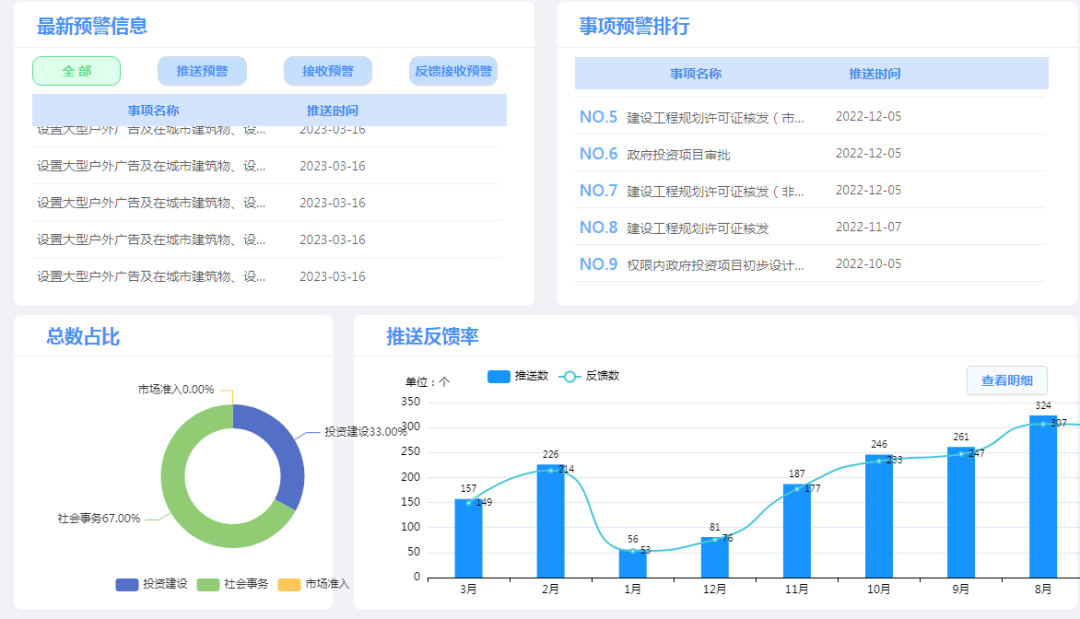
Task: Select NO.9 权限内政府投资项目 row
Action: click(715, 265)
